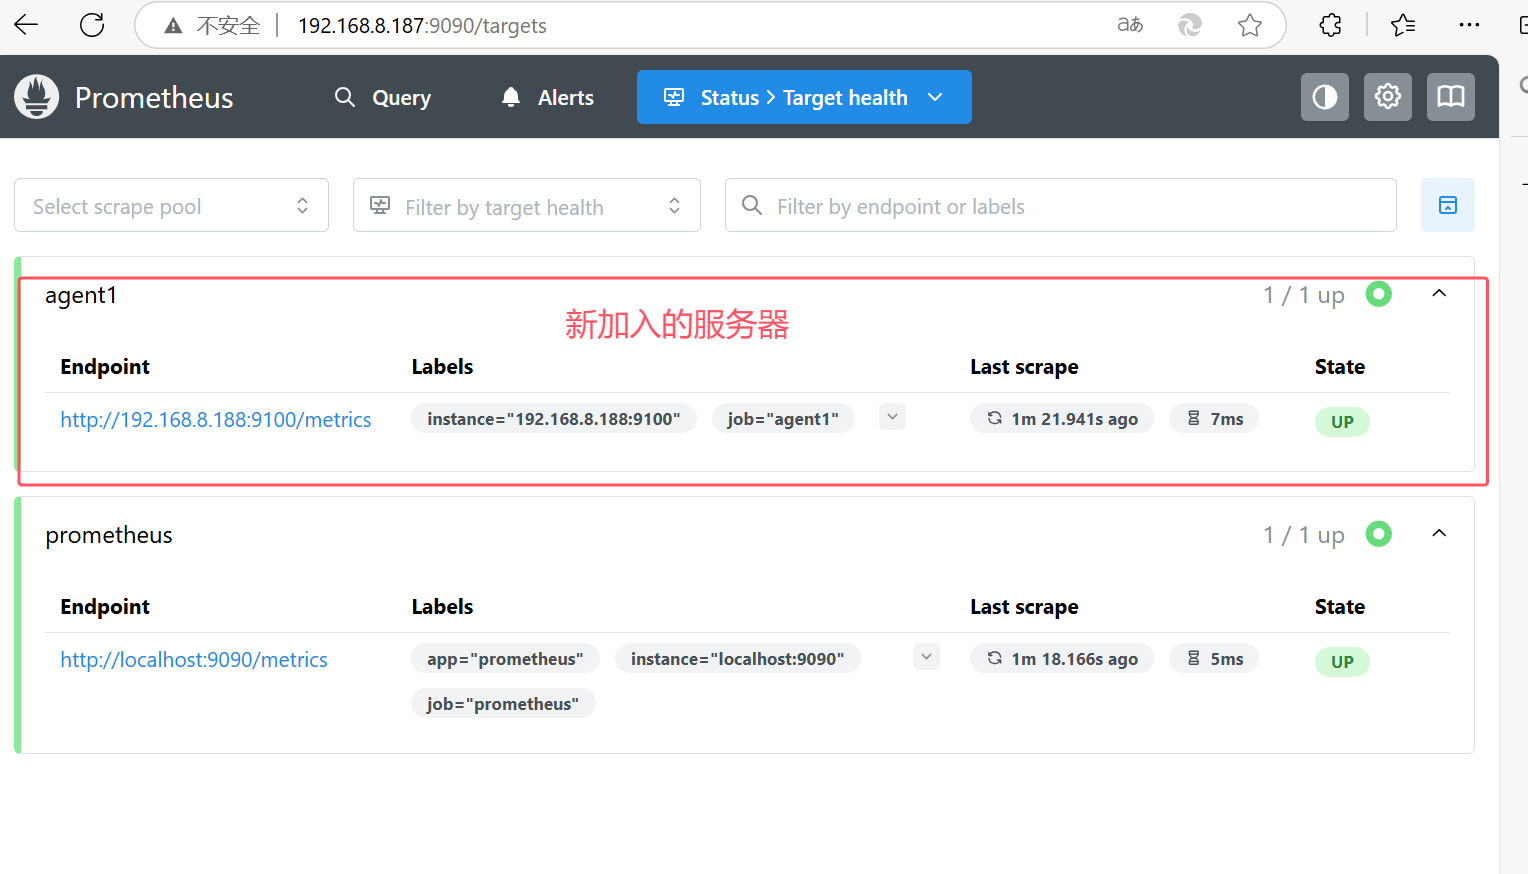Click the job="prometheus" label badge
This screenshot has height=874, width=1528.
coord(503,704)
